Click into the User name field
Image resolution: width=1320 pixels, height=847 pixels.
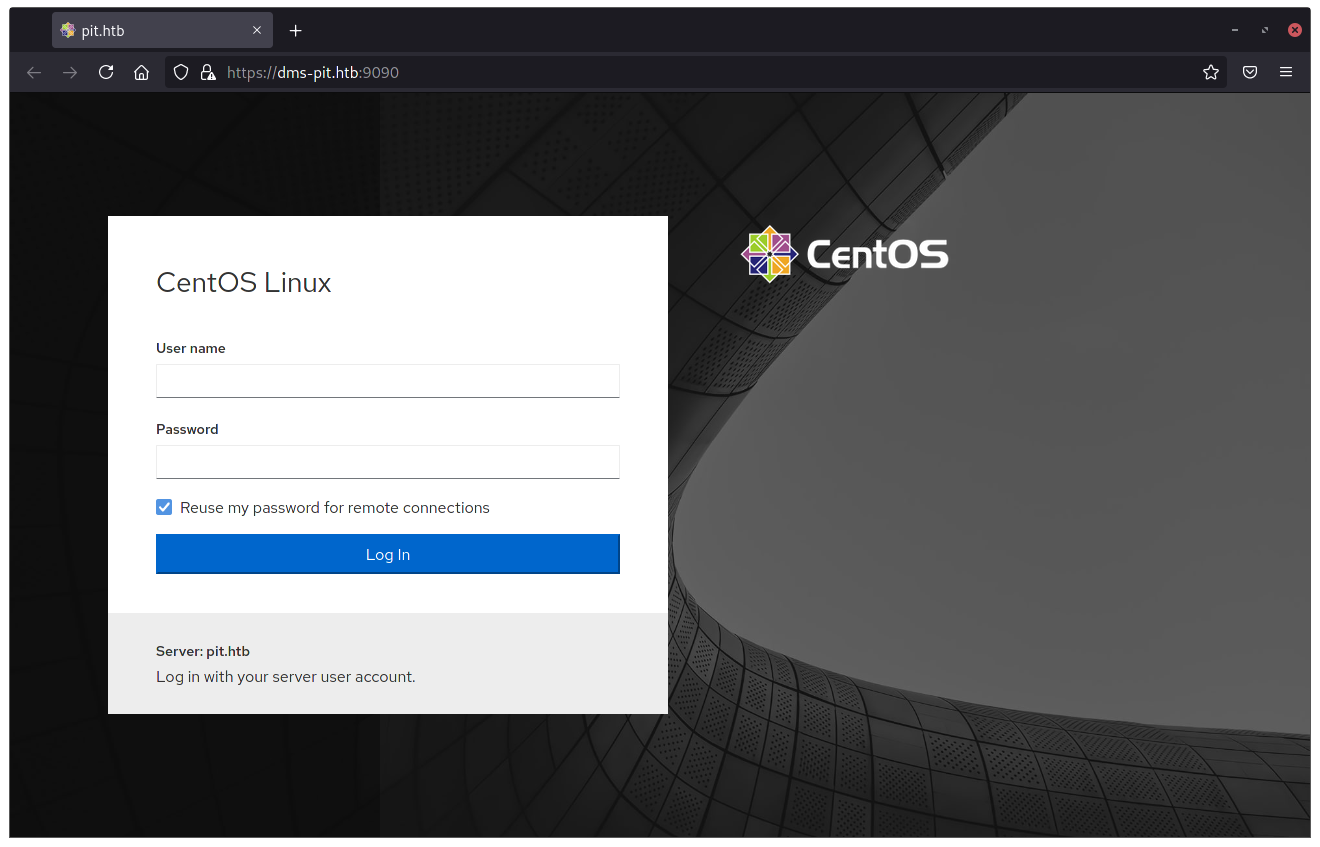[388, 381]
